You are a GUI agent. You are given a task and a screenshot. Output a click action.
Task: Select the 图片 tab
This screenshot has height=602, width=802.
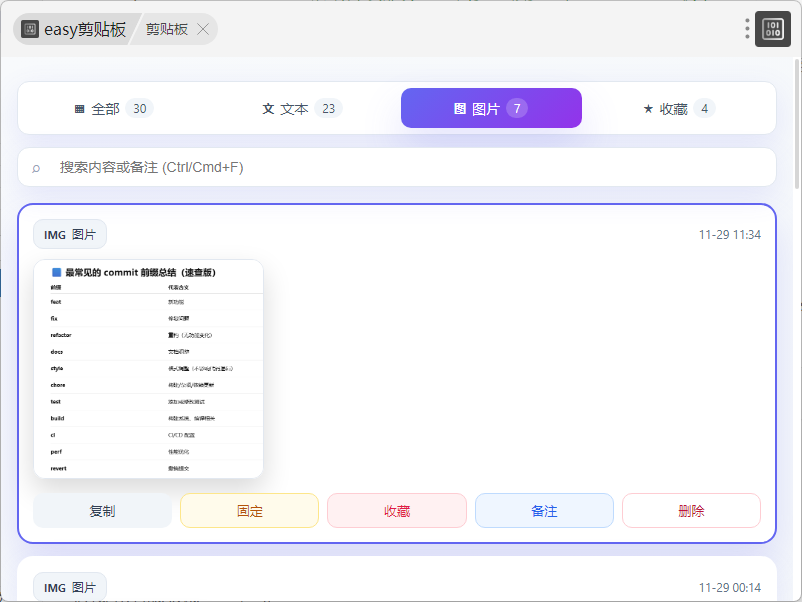tap(490, 109)
